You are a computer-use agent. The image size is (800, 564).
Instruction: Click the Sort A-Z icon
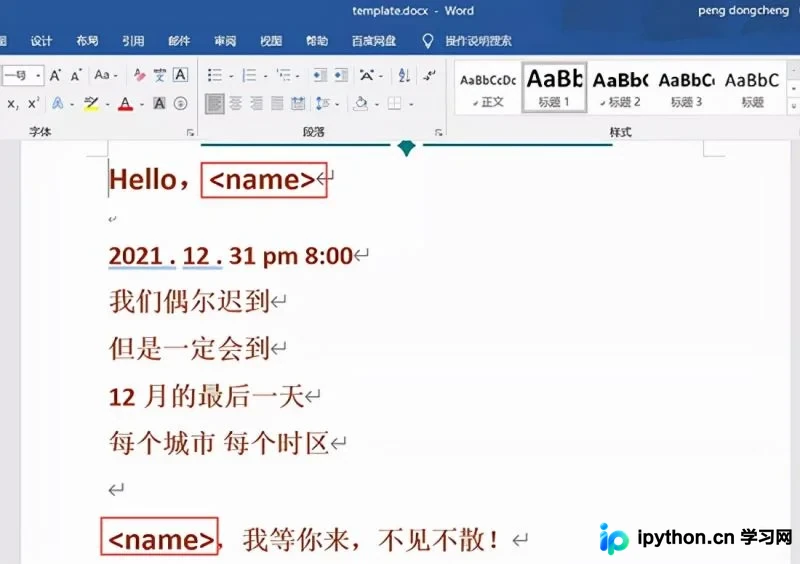pos(404,76)
